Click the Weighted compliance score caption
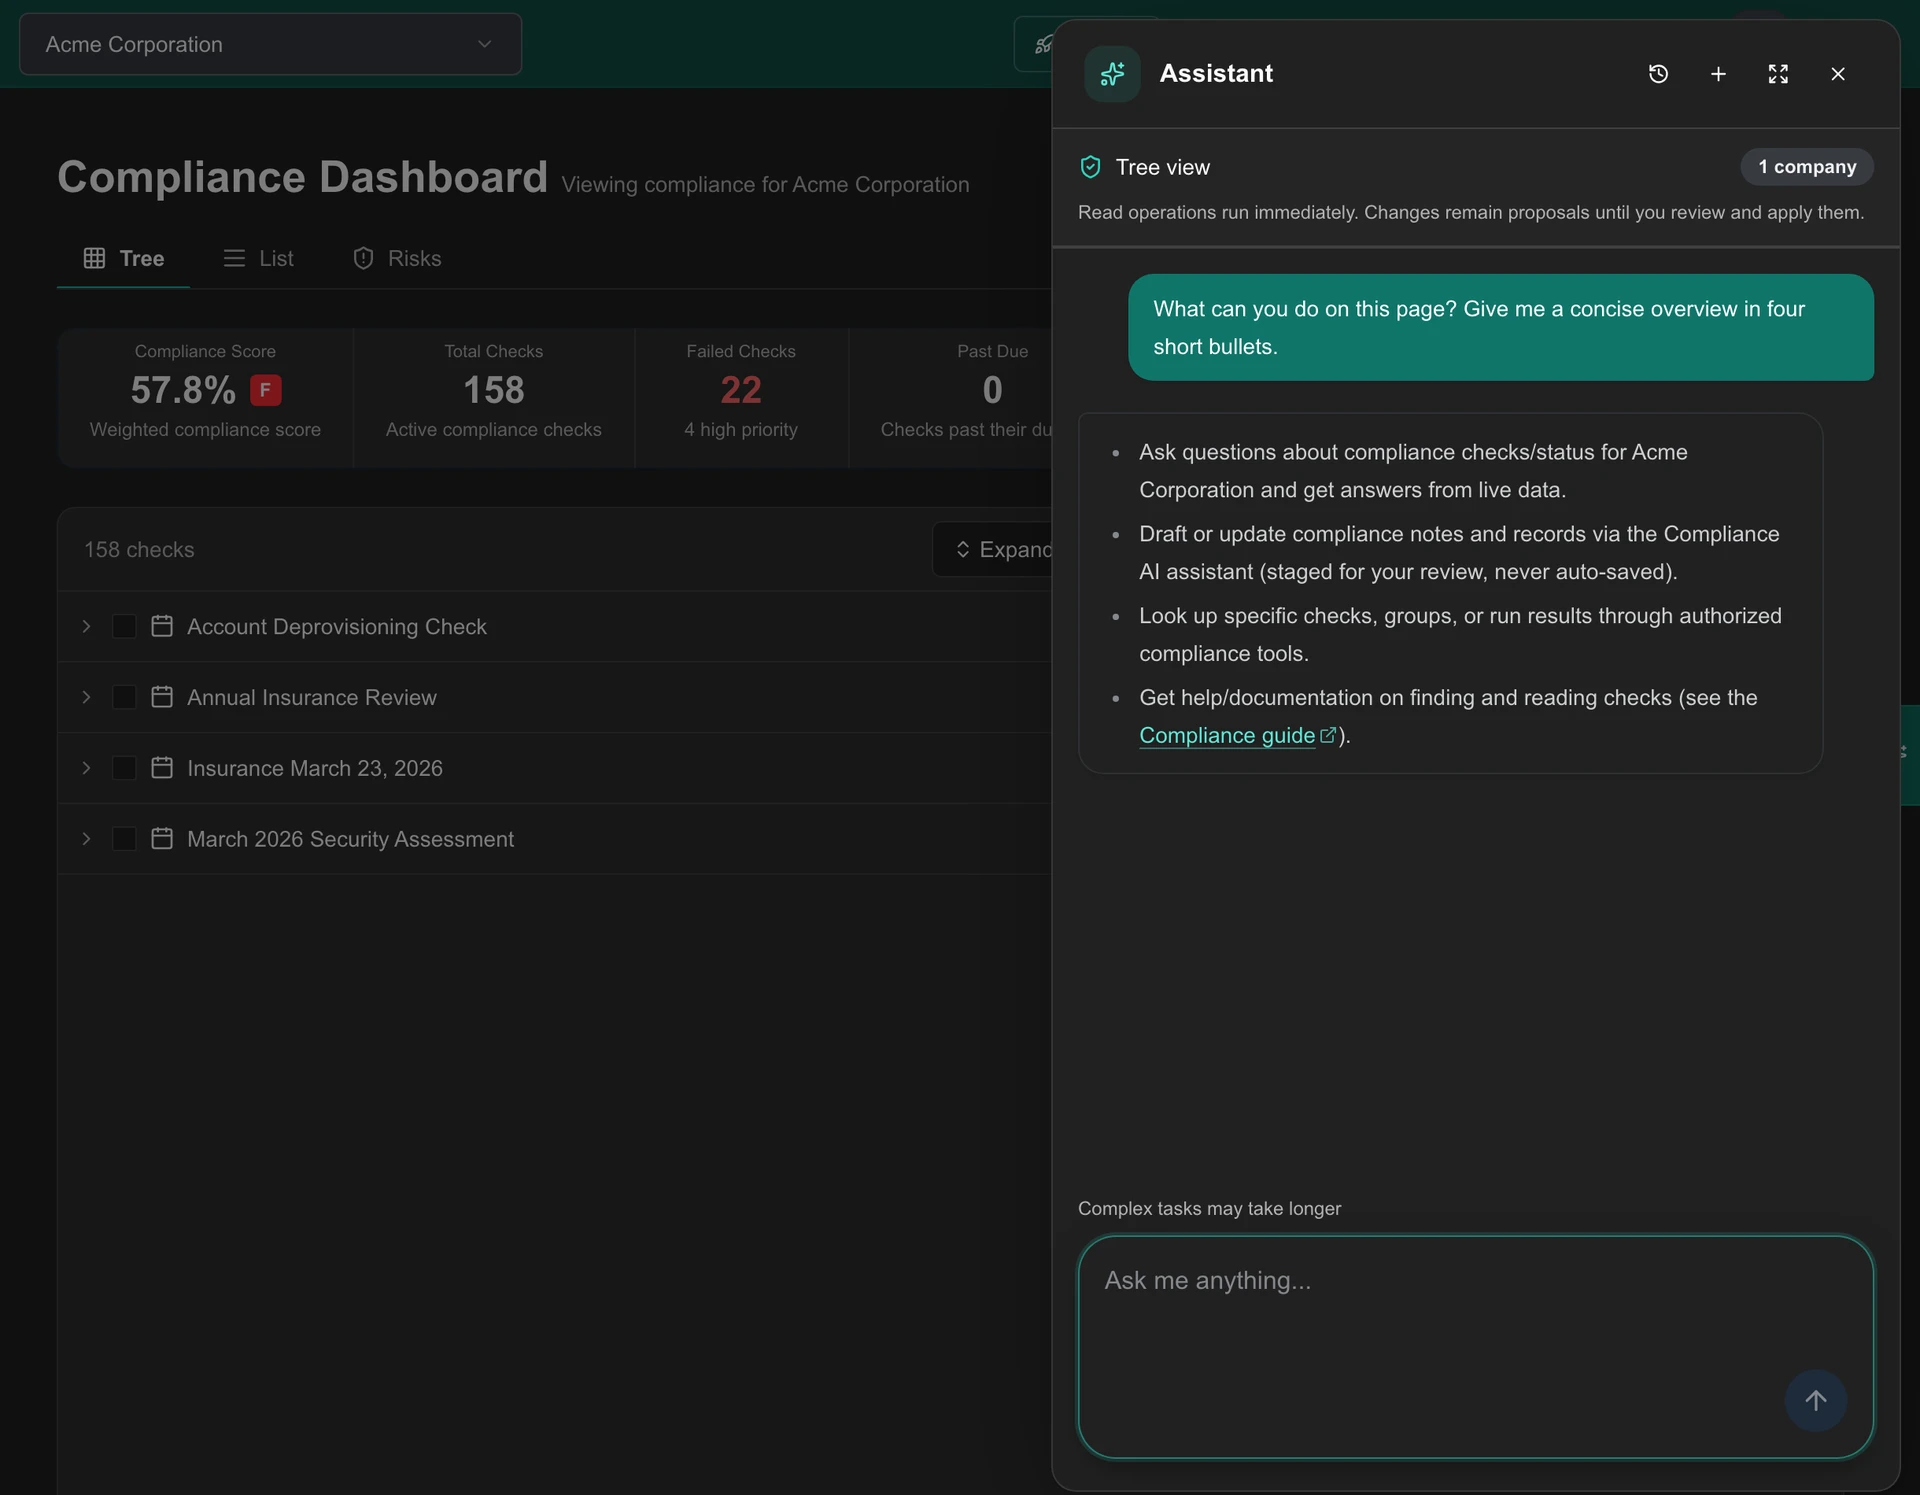 pos(205,429)
